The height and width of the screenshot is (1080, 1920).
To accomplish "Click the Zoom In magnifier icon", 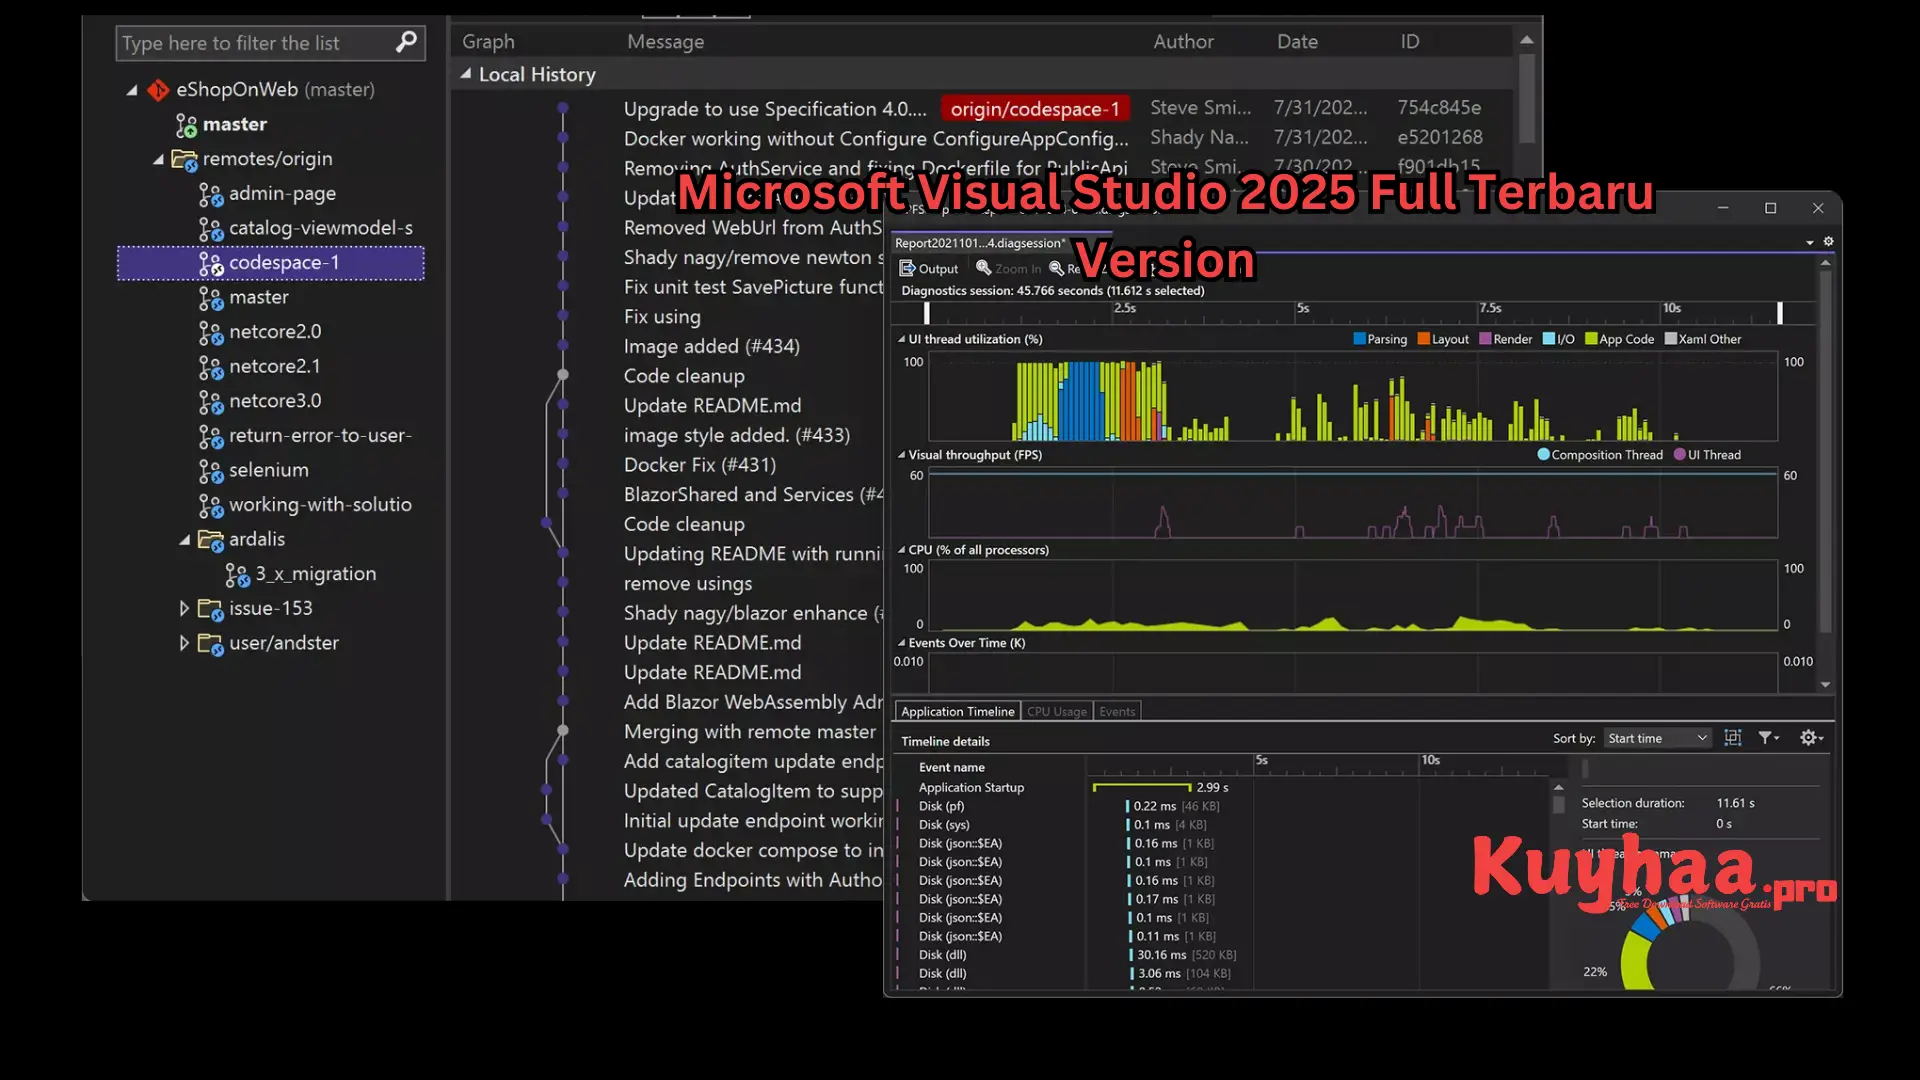I will pyautogui.click(x=983, y=268).
